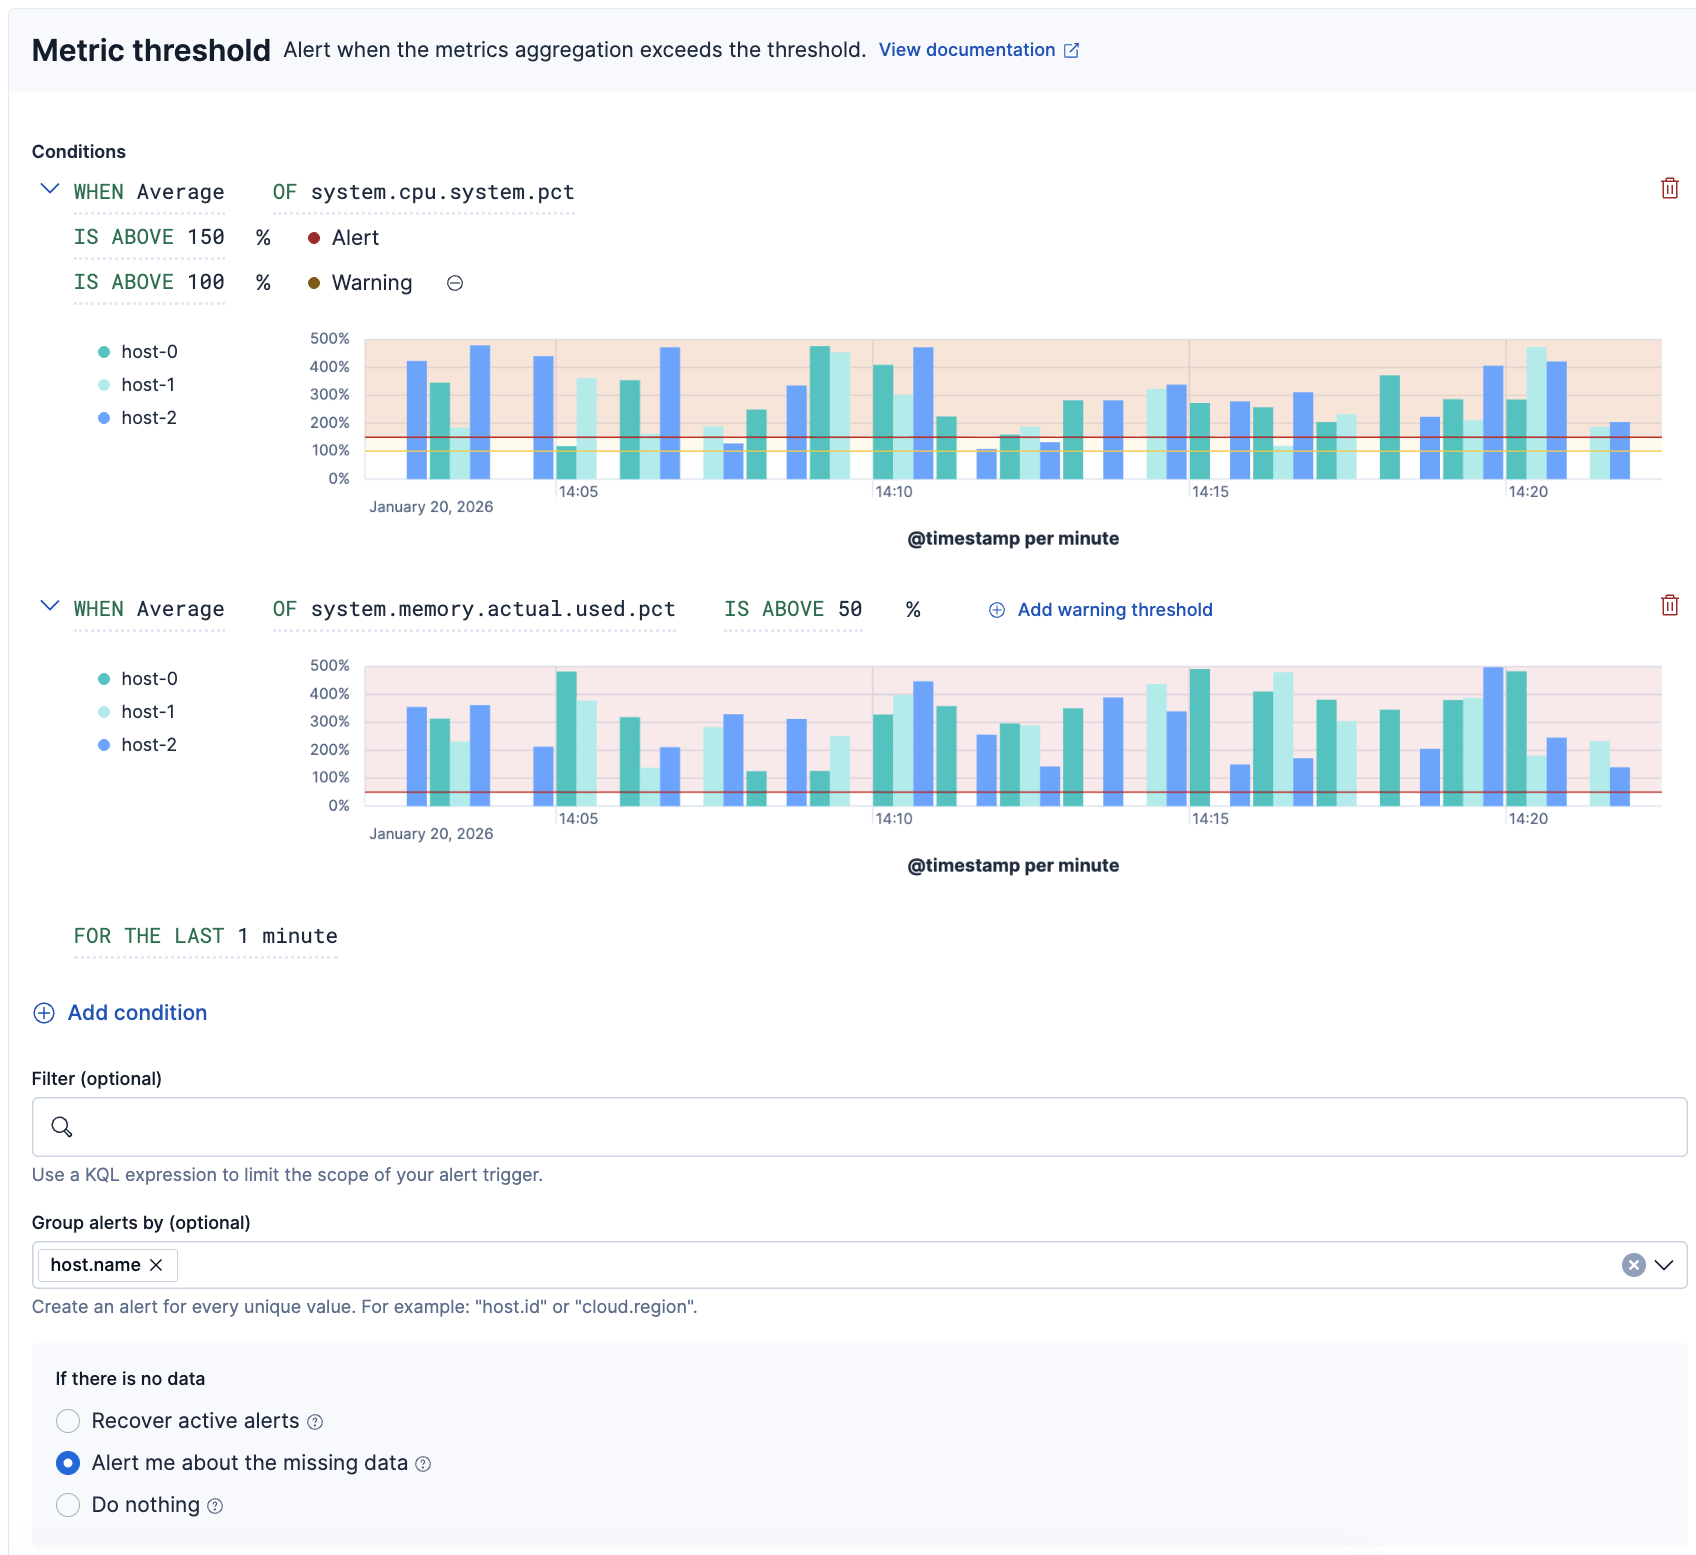Open help tooltip for Recover active alerts

tap(315, 1422)
